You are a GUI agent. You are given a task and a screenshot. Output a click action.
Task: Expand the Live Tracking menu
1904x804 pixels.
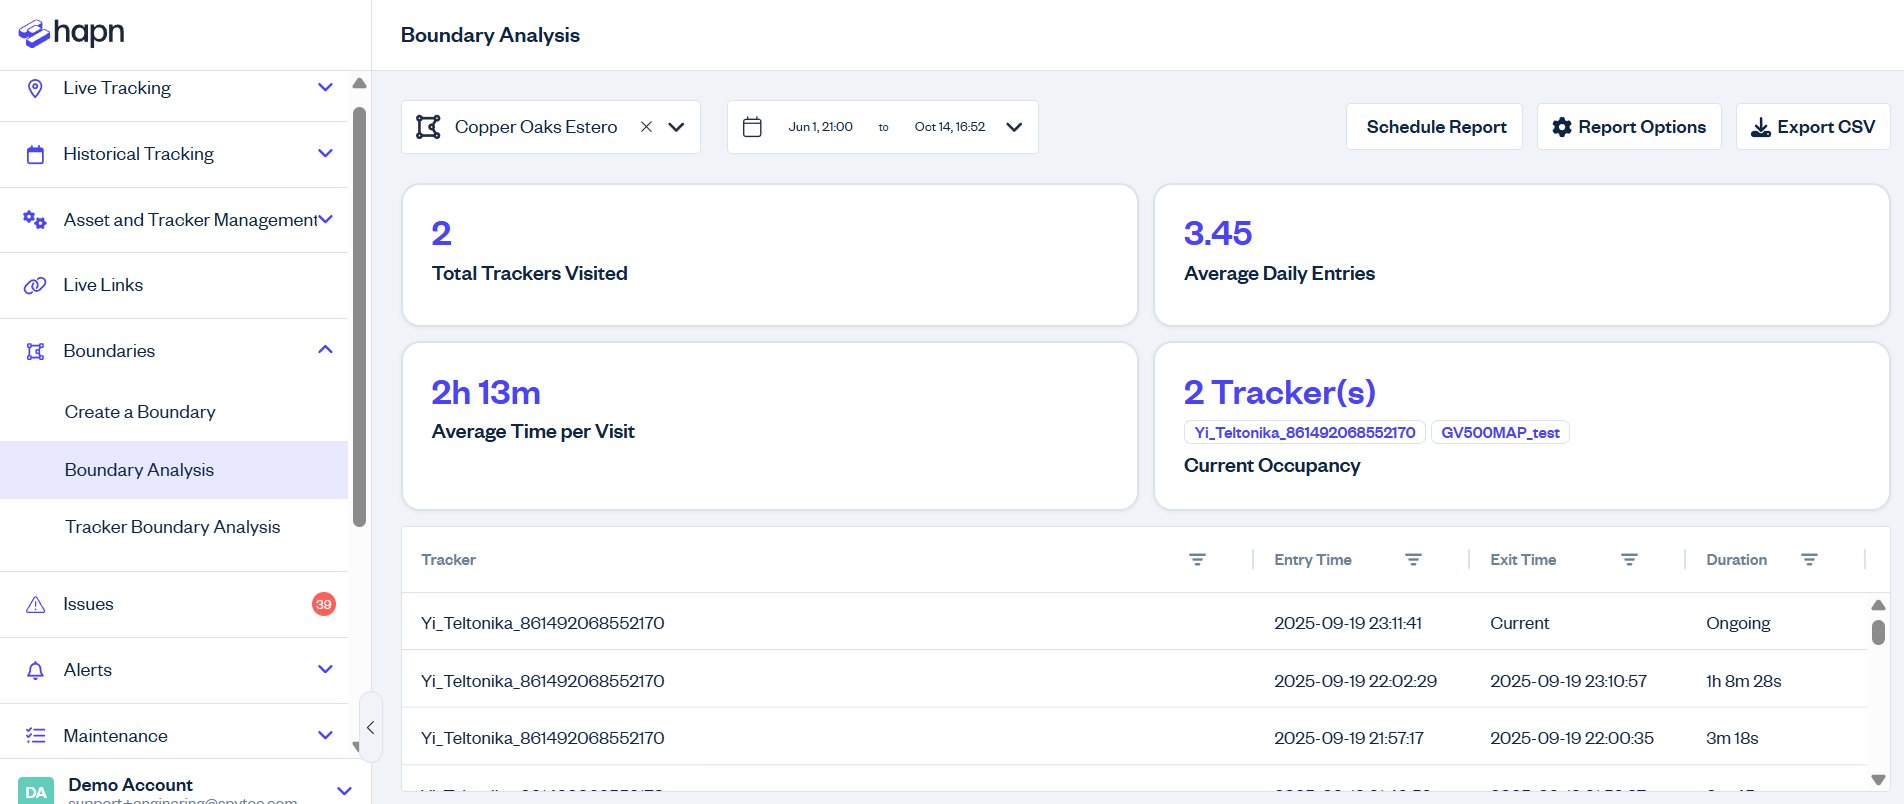[325, 88]
